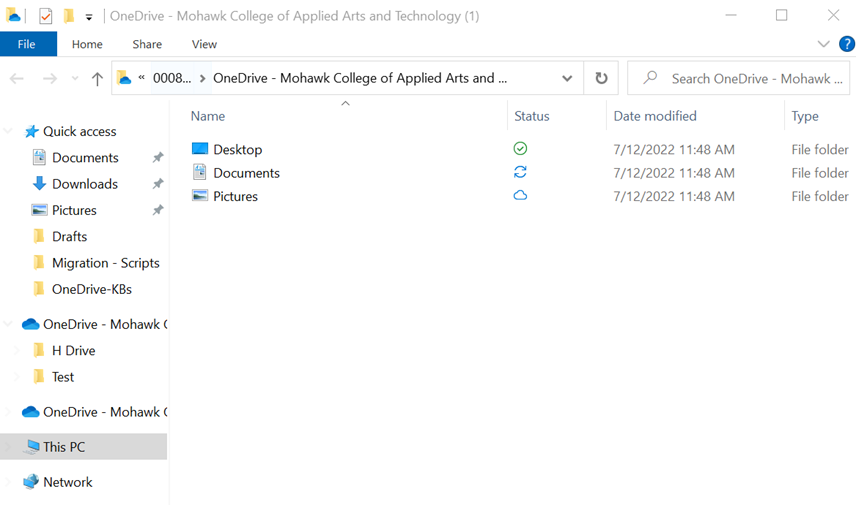
Task: Sort by Date modified column header
Action: click(655, 116)
